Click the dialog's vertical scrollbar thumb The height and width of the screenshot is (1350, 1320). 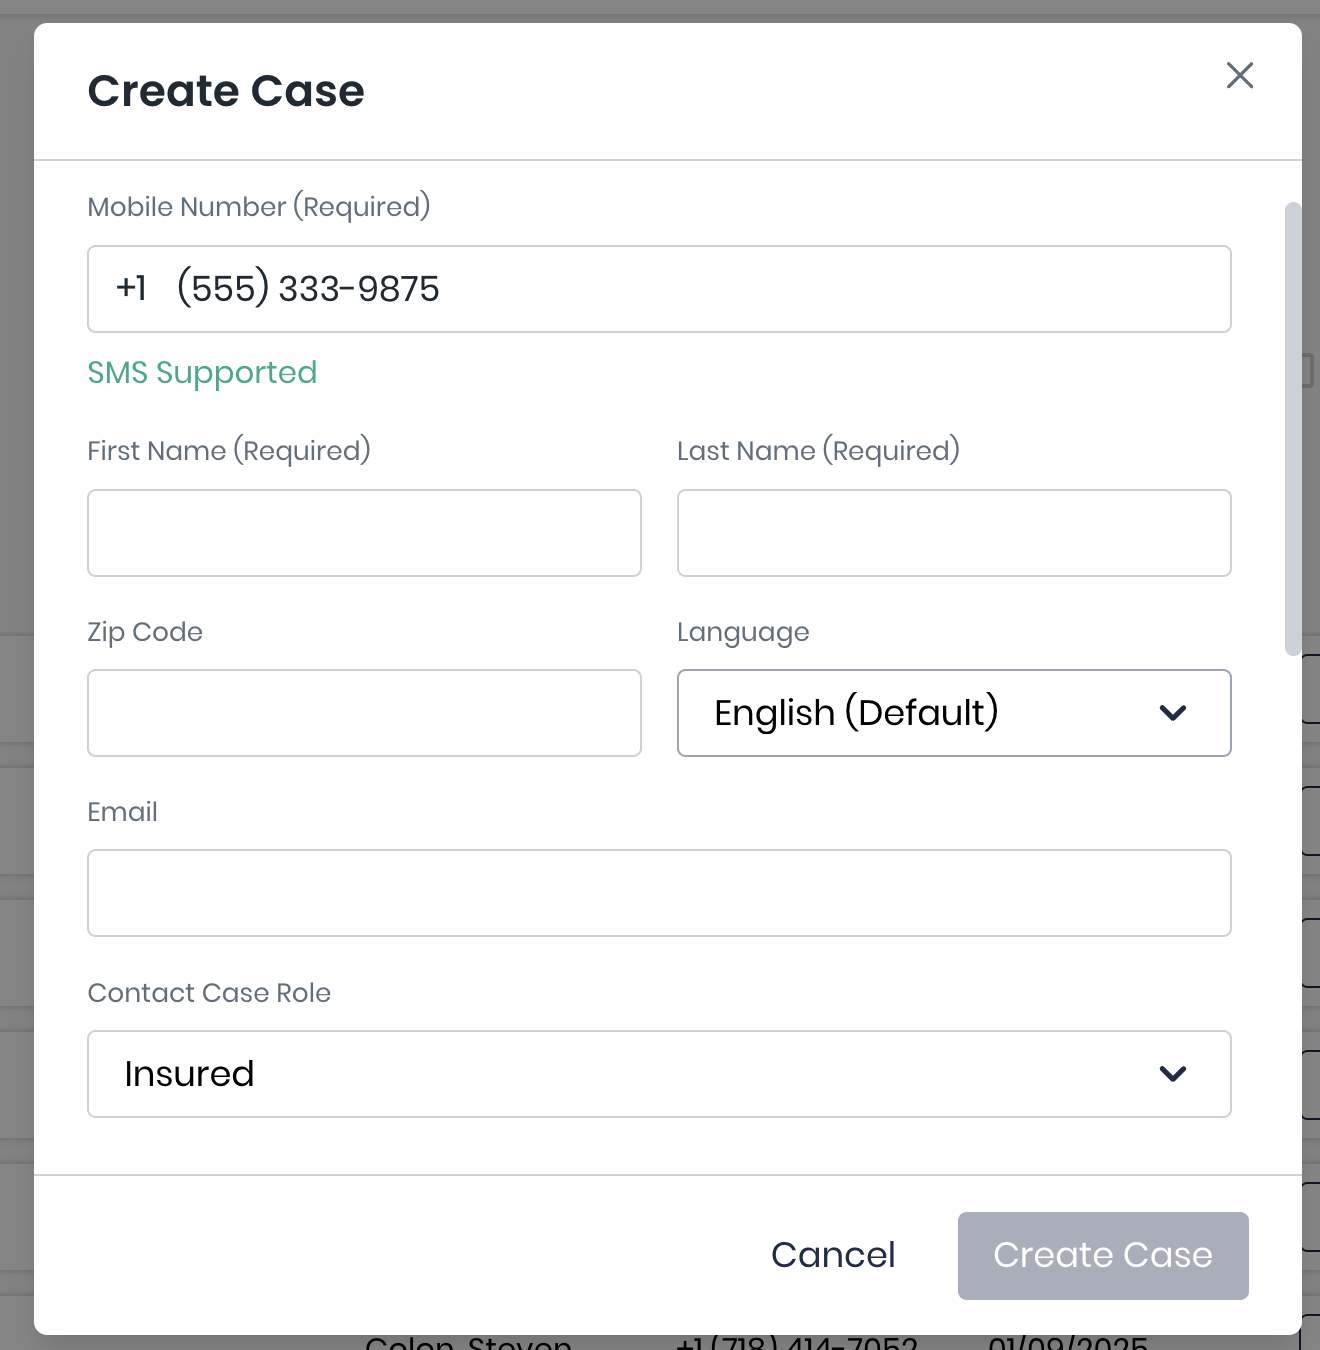point(1292,428)
